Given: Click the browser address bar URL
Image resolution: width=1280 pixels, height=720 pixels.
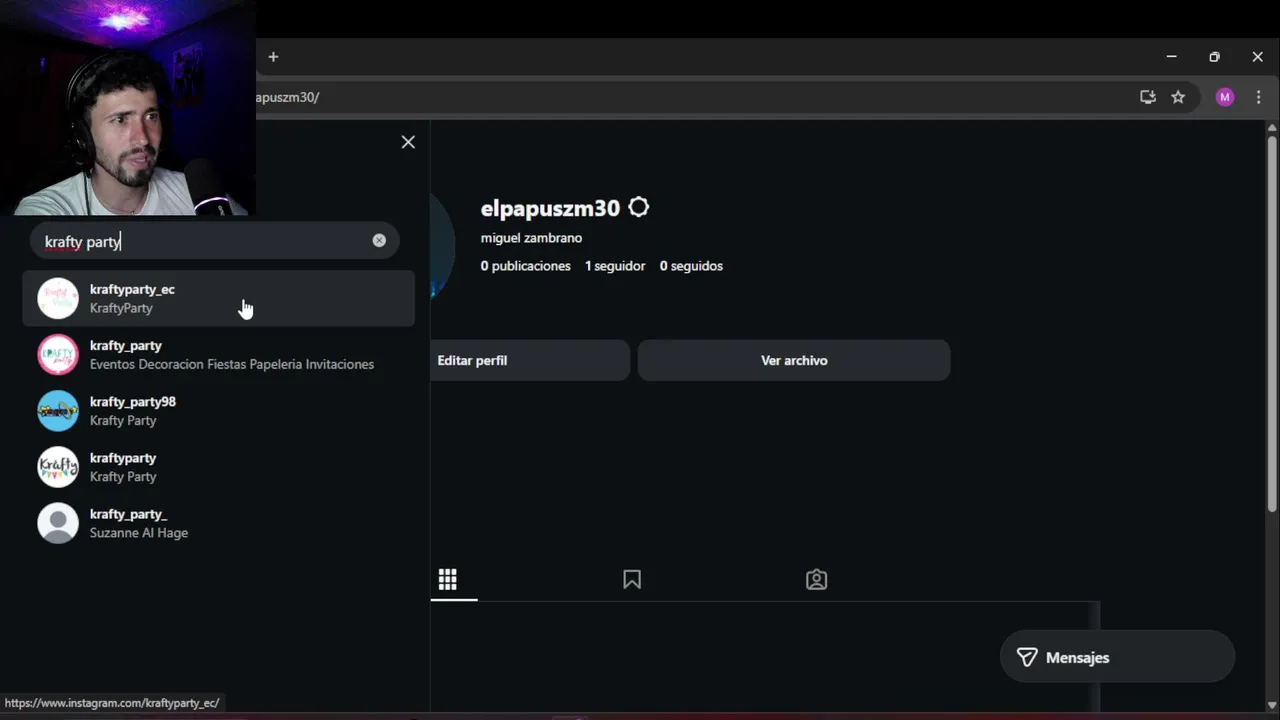Looking at the screenshot, I should [x=288, y=97].
